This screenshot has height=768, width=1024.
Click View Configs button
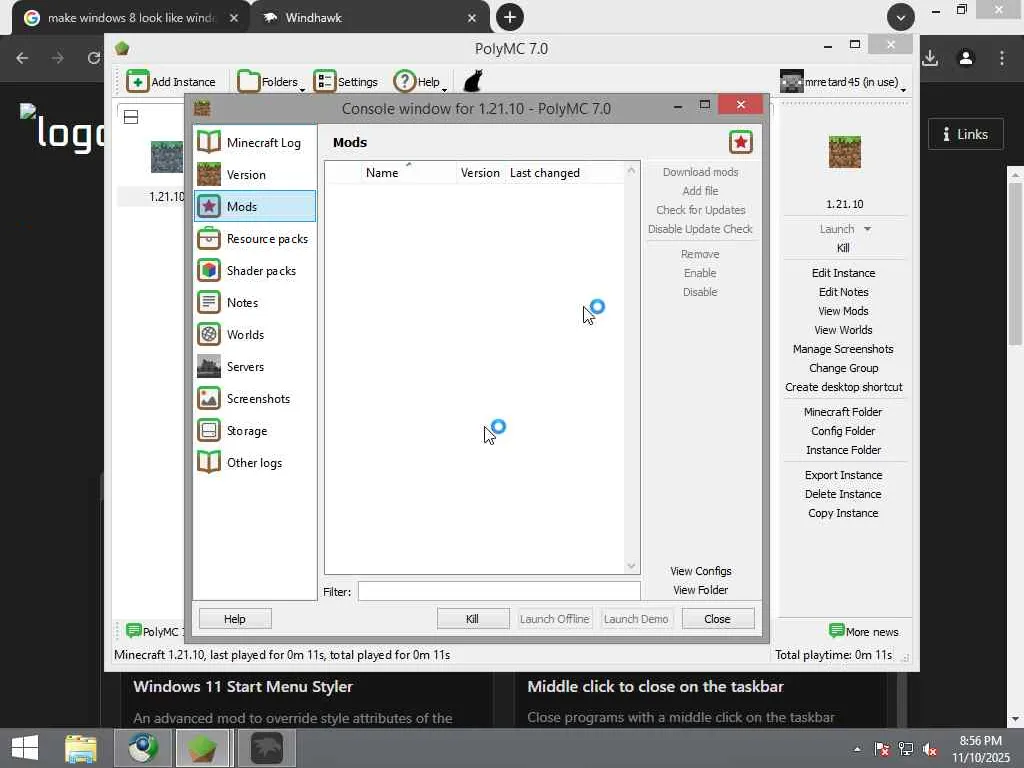pos(701,571)
